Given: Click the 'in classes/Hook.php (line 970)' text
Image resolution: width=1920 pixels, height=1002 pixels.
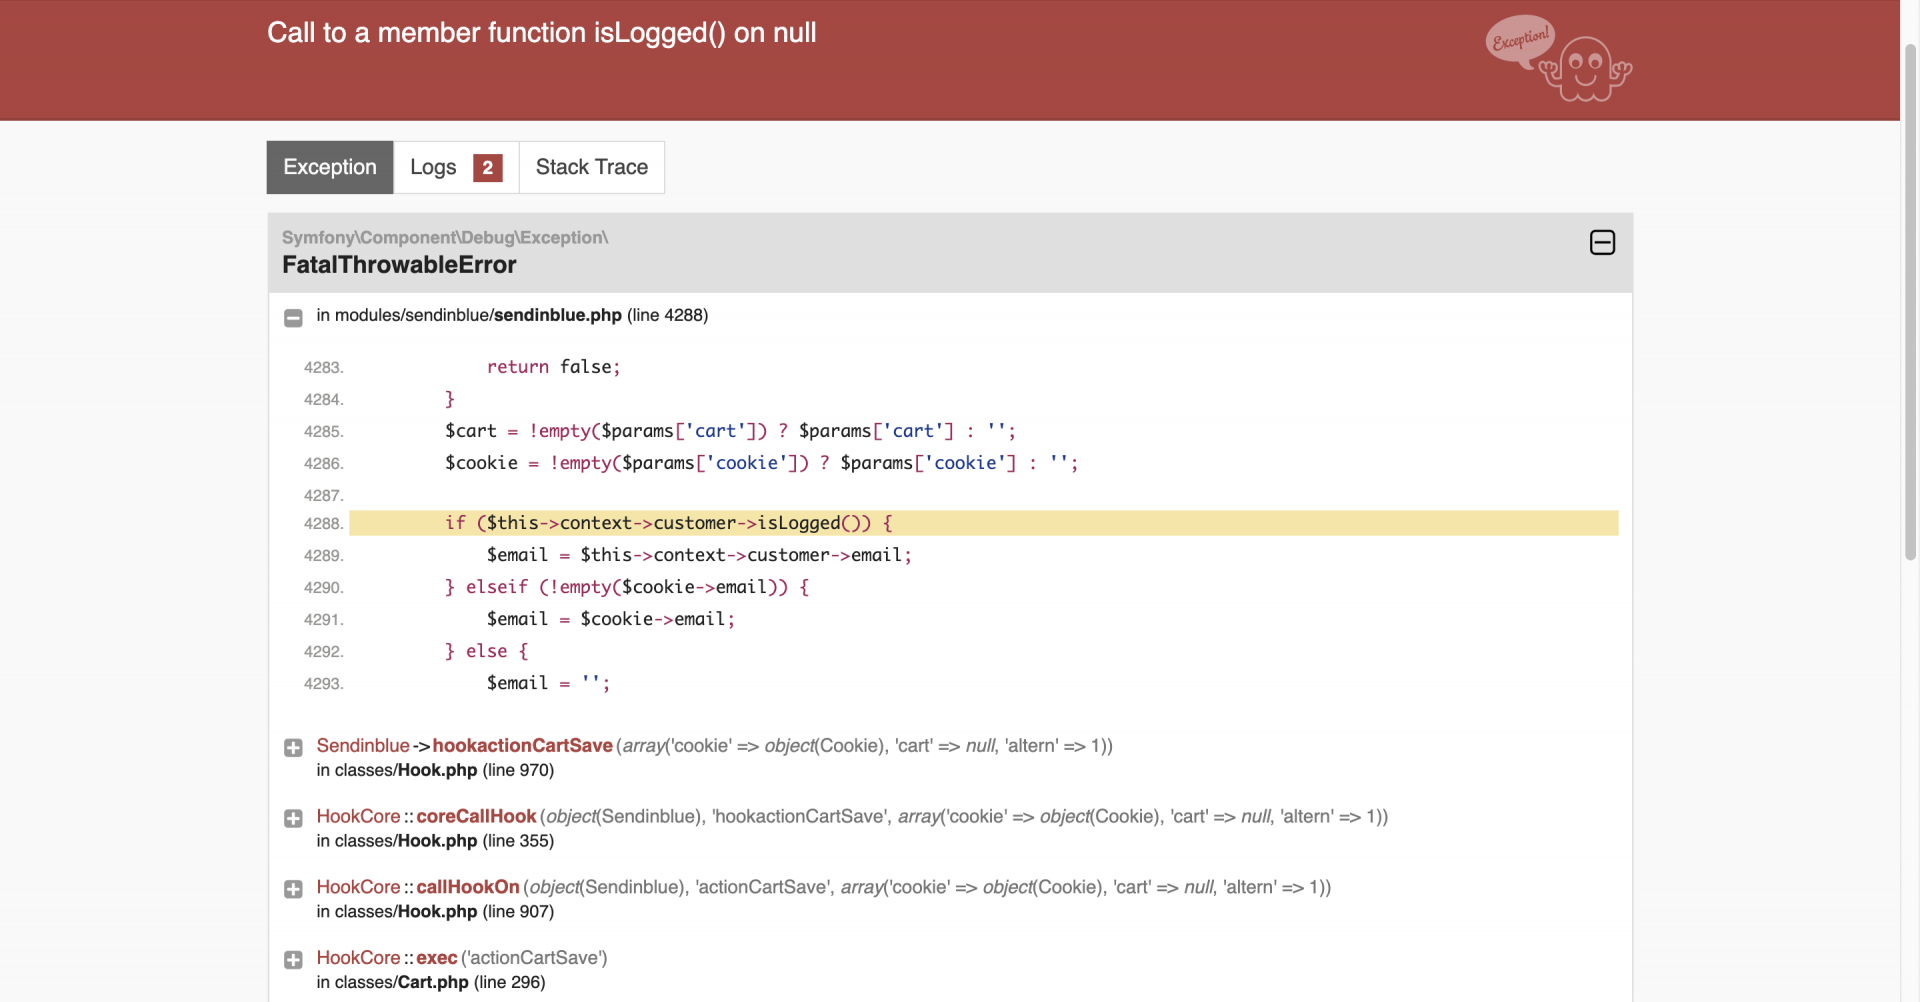Looking at the screenshot, I should point(435,770).
